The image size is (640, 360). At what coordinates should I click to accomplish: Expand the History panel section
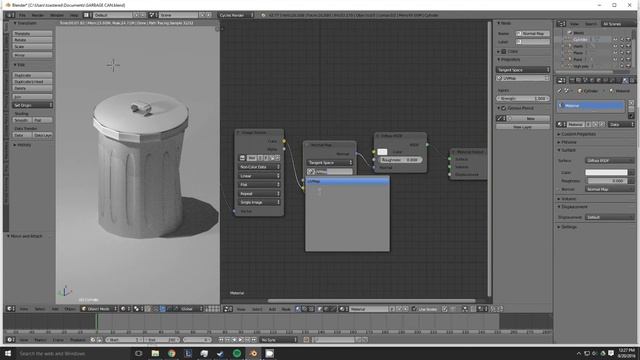(x=22, y=145)
